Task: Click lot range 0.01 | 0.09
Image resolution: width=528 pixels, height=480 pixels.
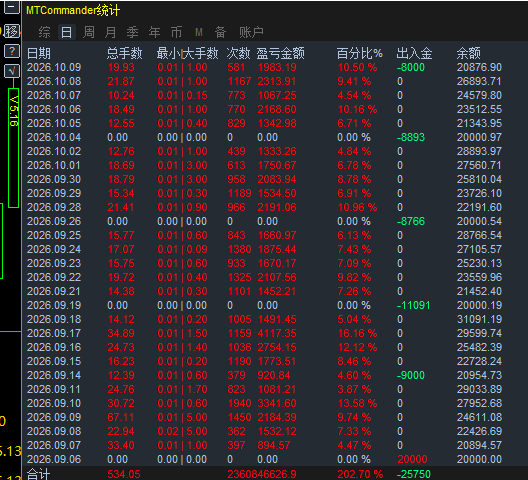Action: pyautogui.click(x=182, y=249)
